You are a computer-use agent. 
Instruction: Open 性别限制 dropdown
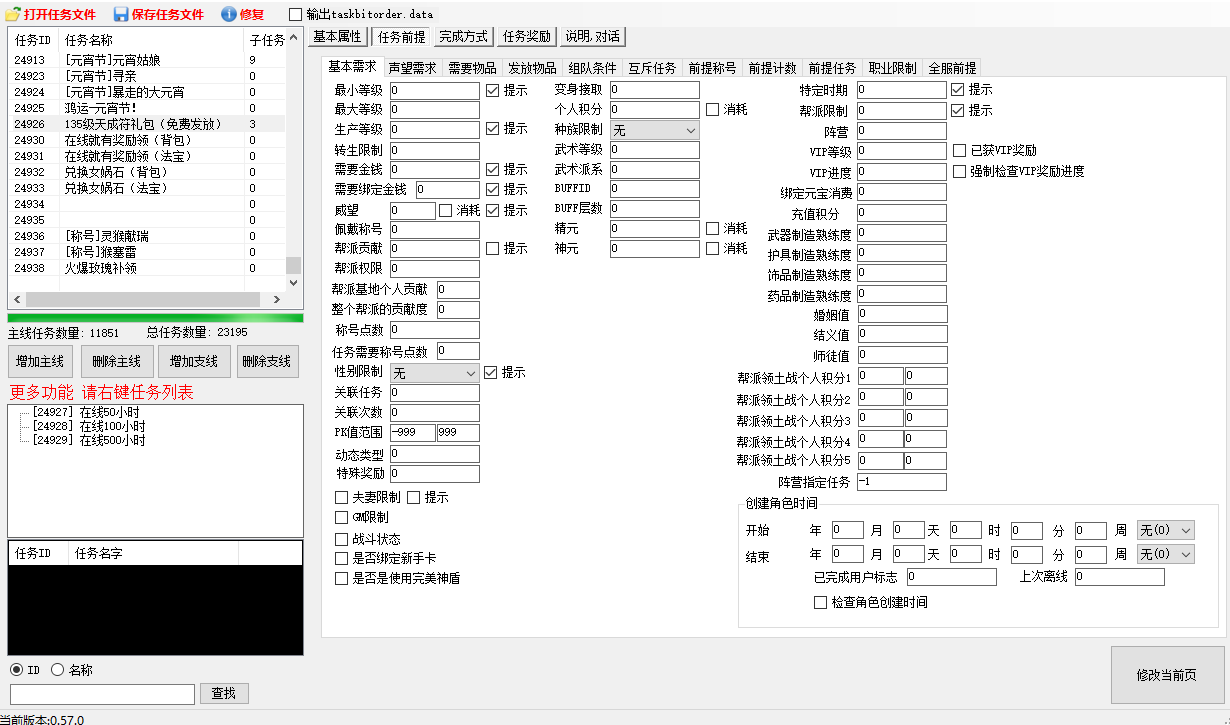[435, 373]
